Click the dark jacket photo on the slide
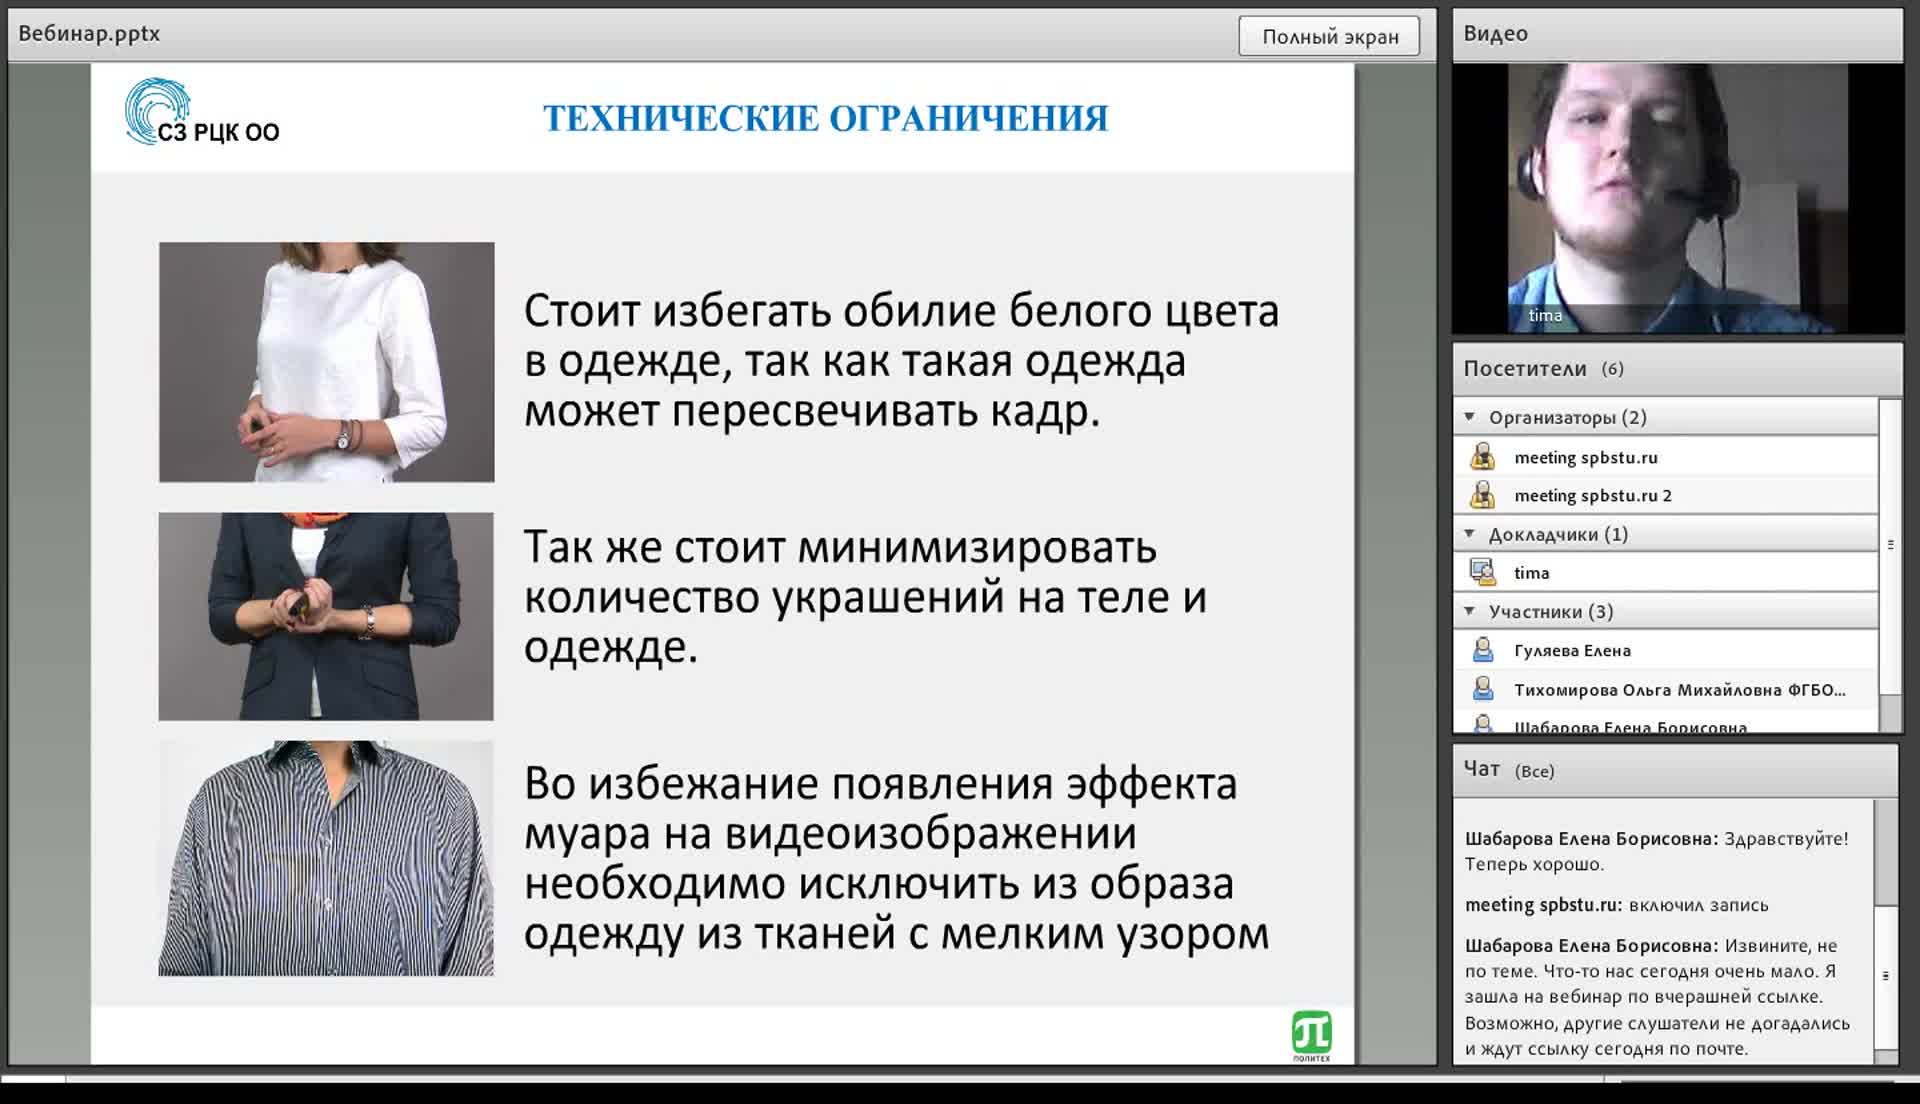The width and height of the screenshot is (1920, 1104). click(326, 616)
